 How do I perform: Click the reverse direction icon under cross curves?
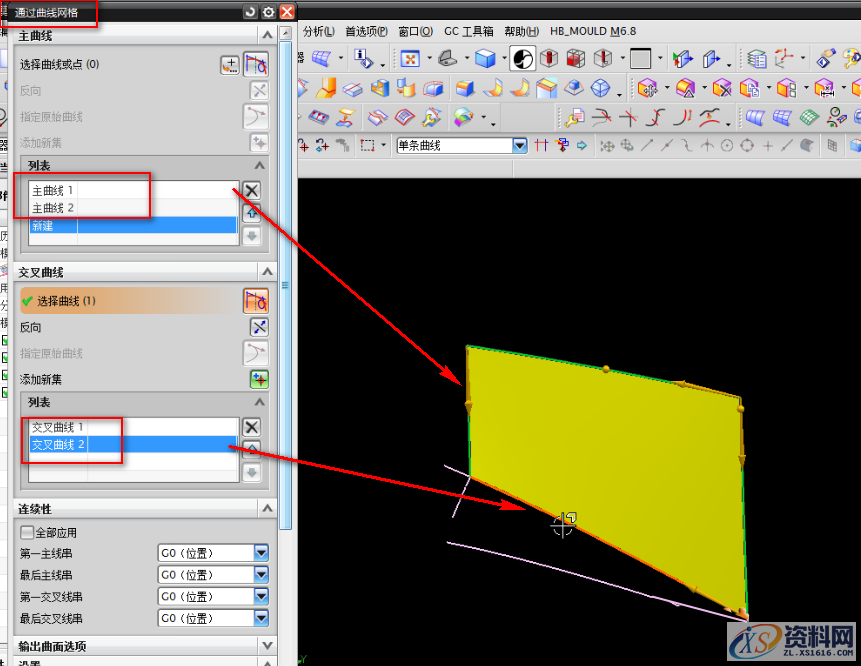(259, 327)
